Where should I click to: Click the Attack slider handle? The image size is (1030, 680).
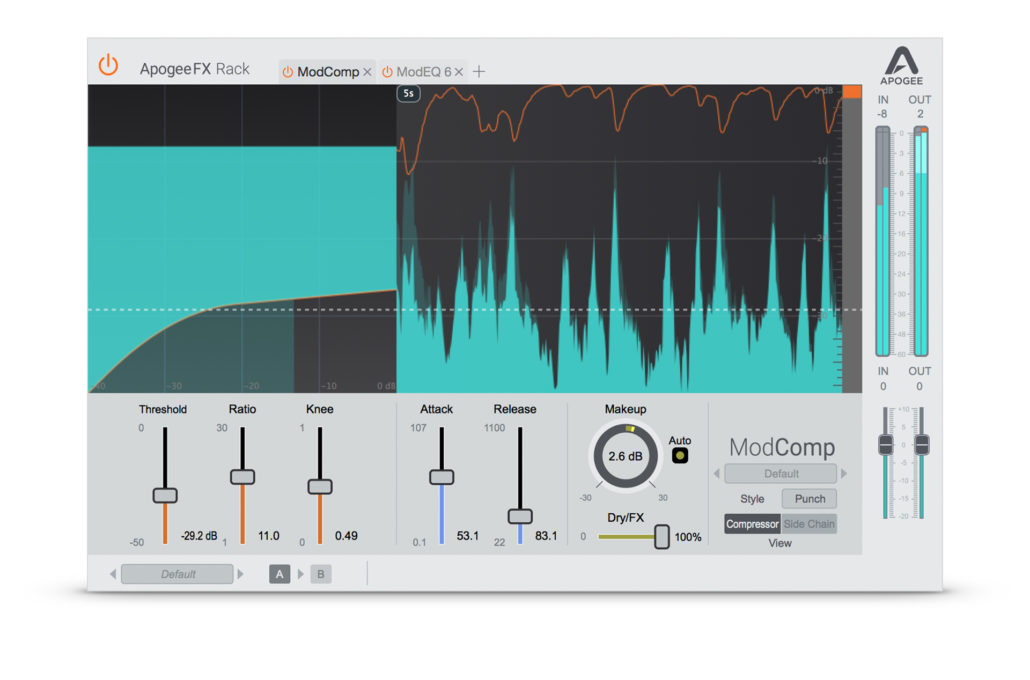point(441,477)
